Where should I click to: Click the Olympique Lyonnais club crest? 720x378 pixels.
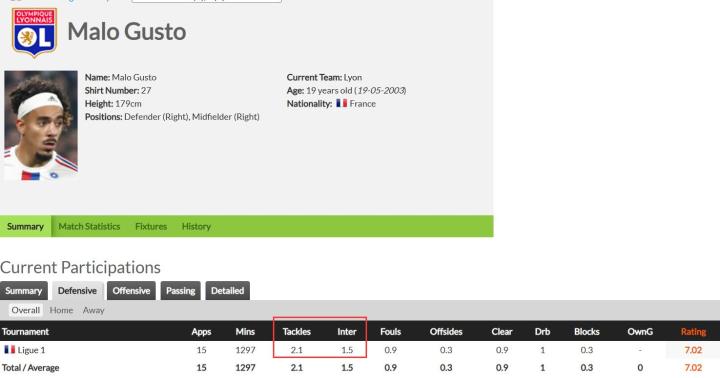(x=34, y=32)
